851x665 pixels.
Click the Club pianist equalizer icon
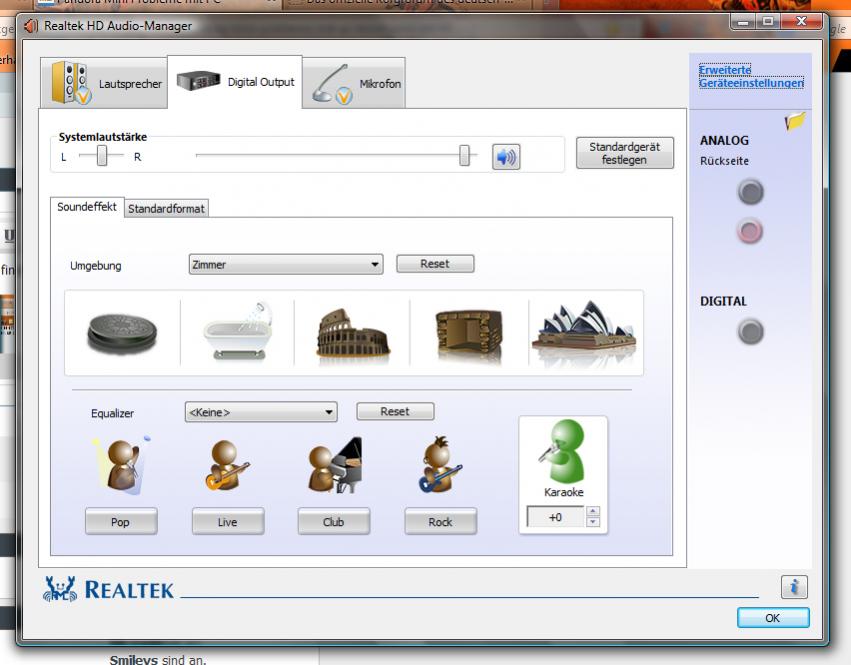tap(335, 465)
